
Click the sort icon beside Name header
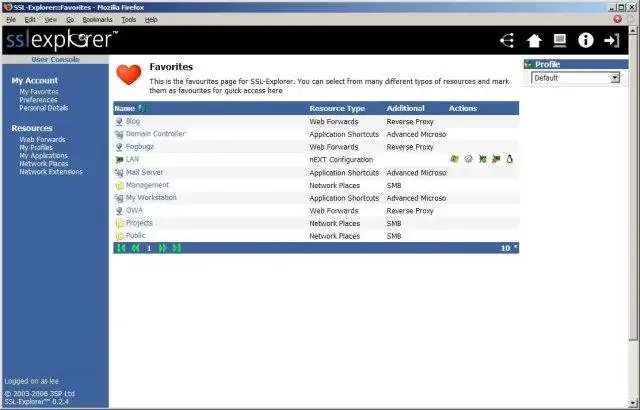point(142,109)
